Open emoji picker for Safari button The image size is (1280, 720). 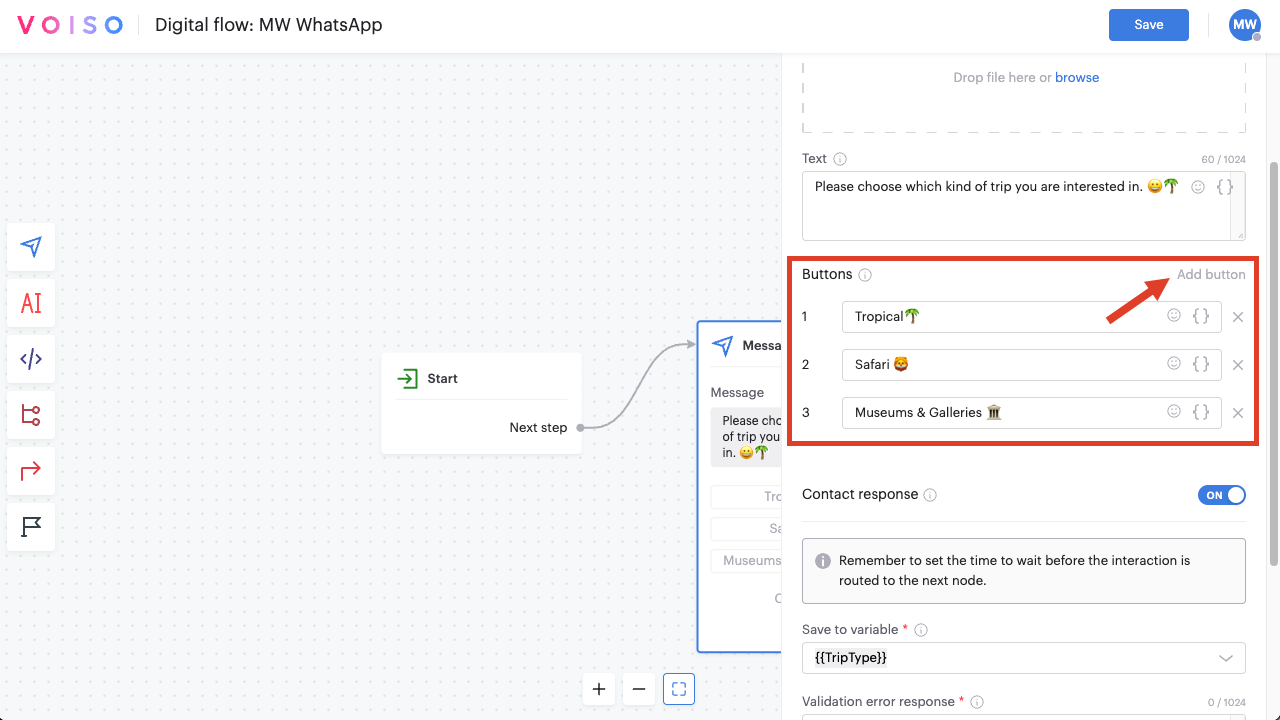coord(1174,363)
